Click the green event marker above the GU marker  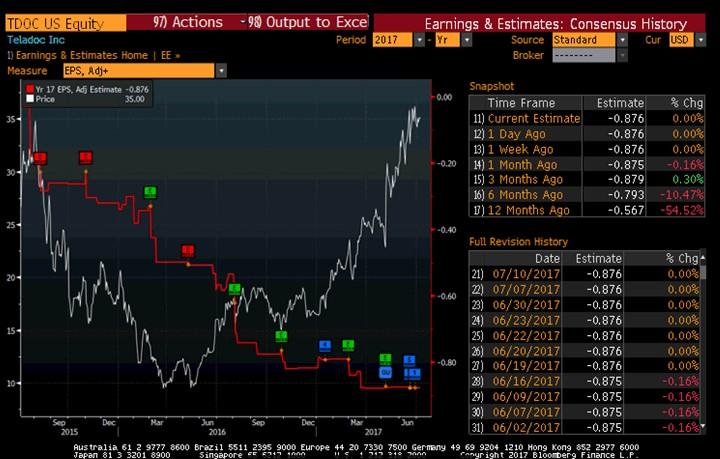385,358
